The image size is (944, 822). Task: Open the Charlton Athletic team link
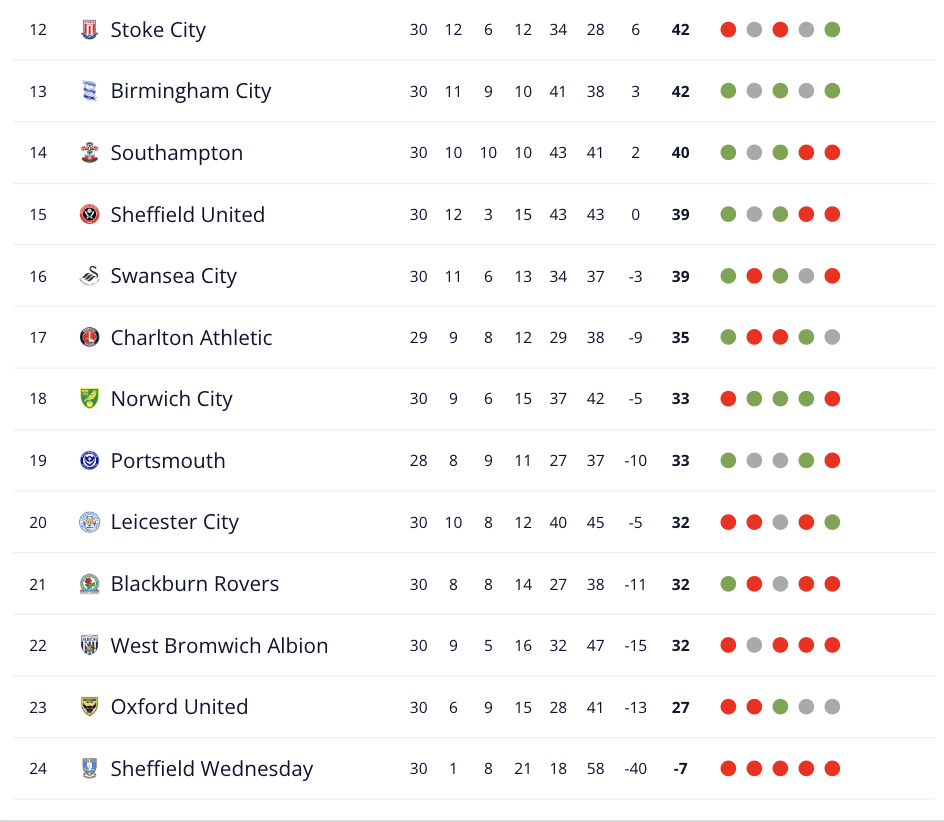tap(191, 338)
